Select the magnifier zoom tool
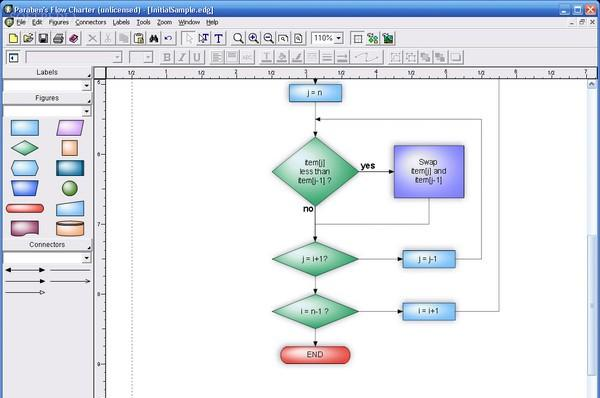This screenshot has width=600, height=398. point(238,38)
